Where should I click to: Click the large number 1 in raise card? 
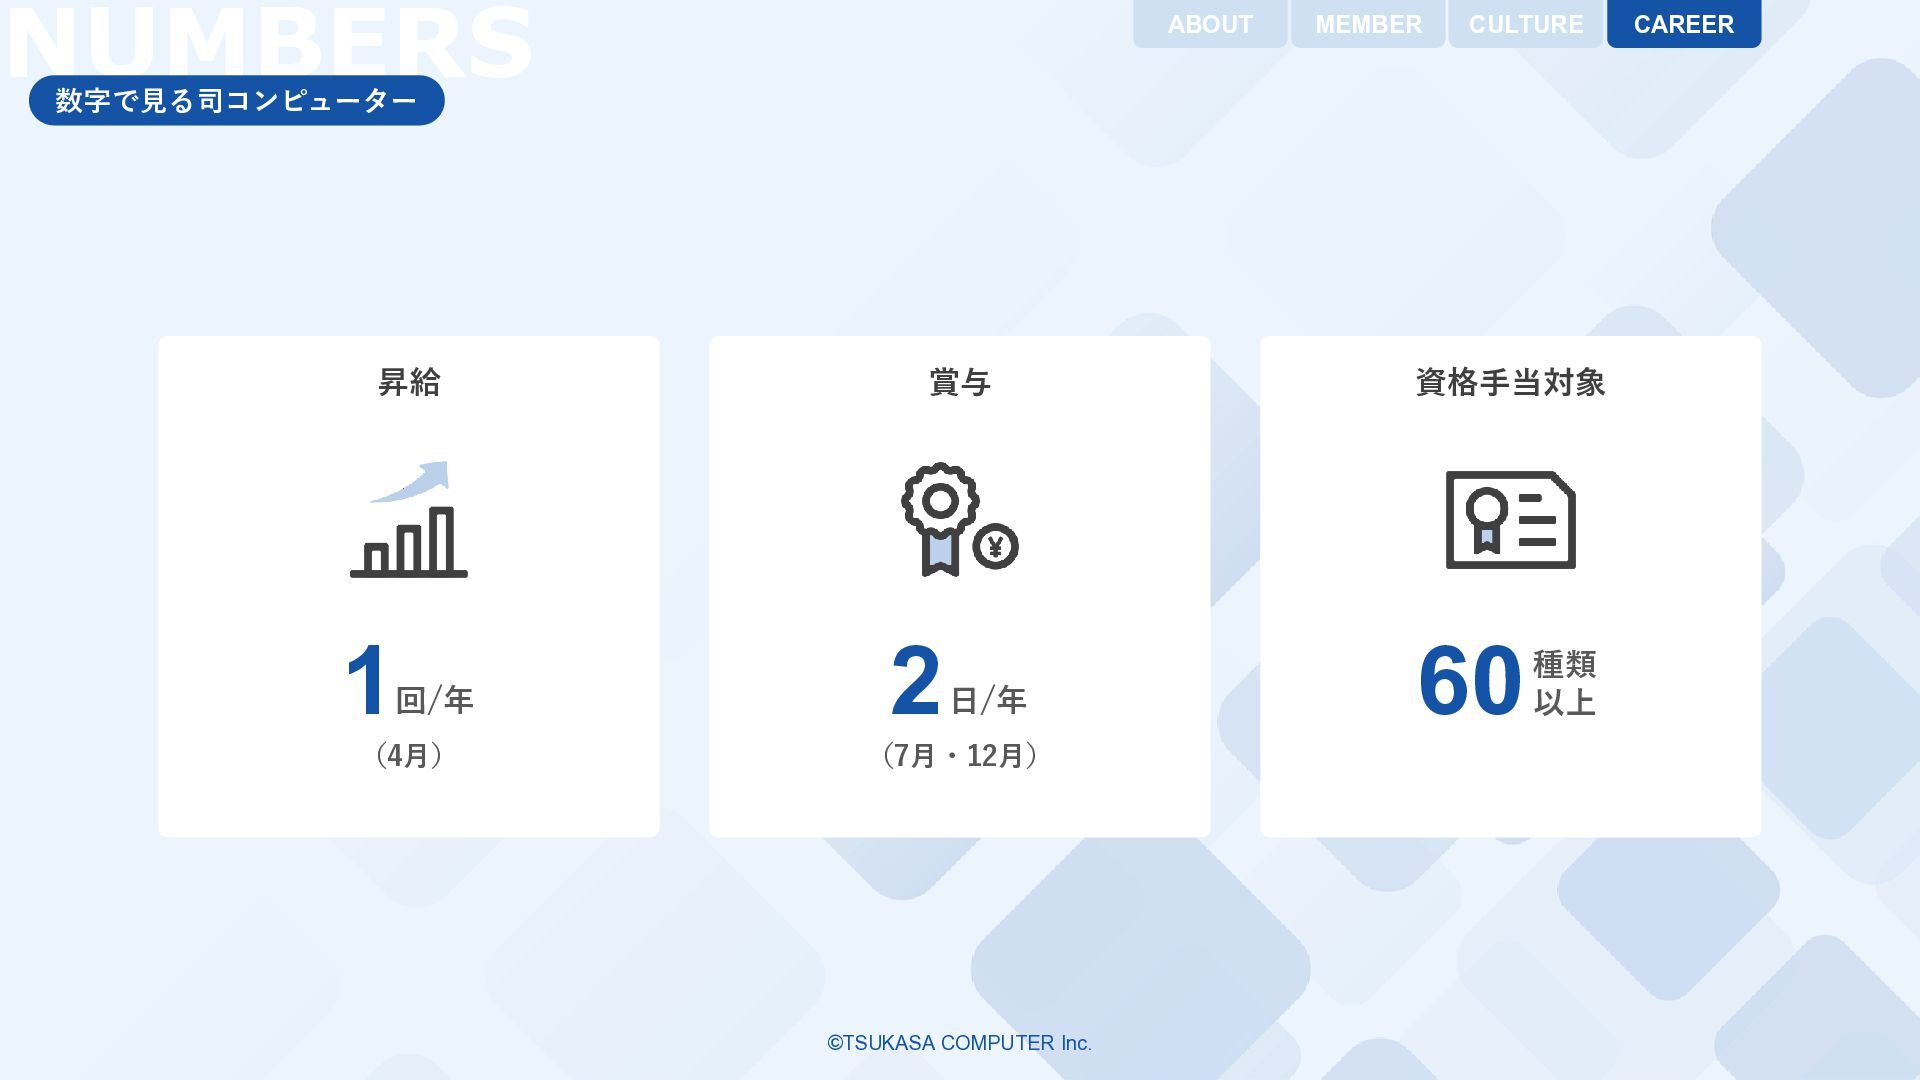(x=366, y=681)
